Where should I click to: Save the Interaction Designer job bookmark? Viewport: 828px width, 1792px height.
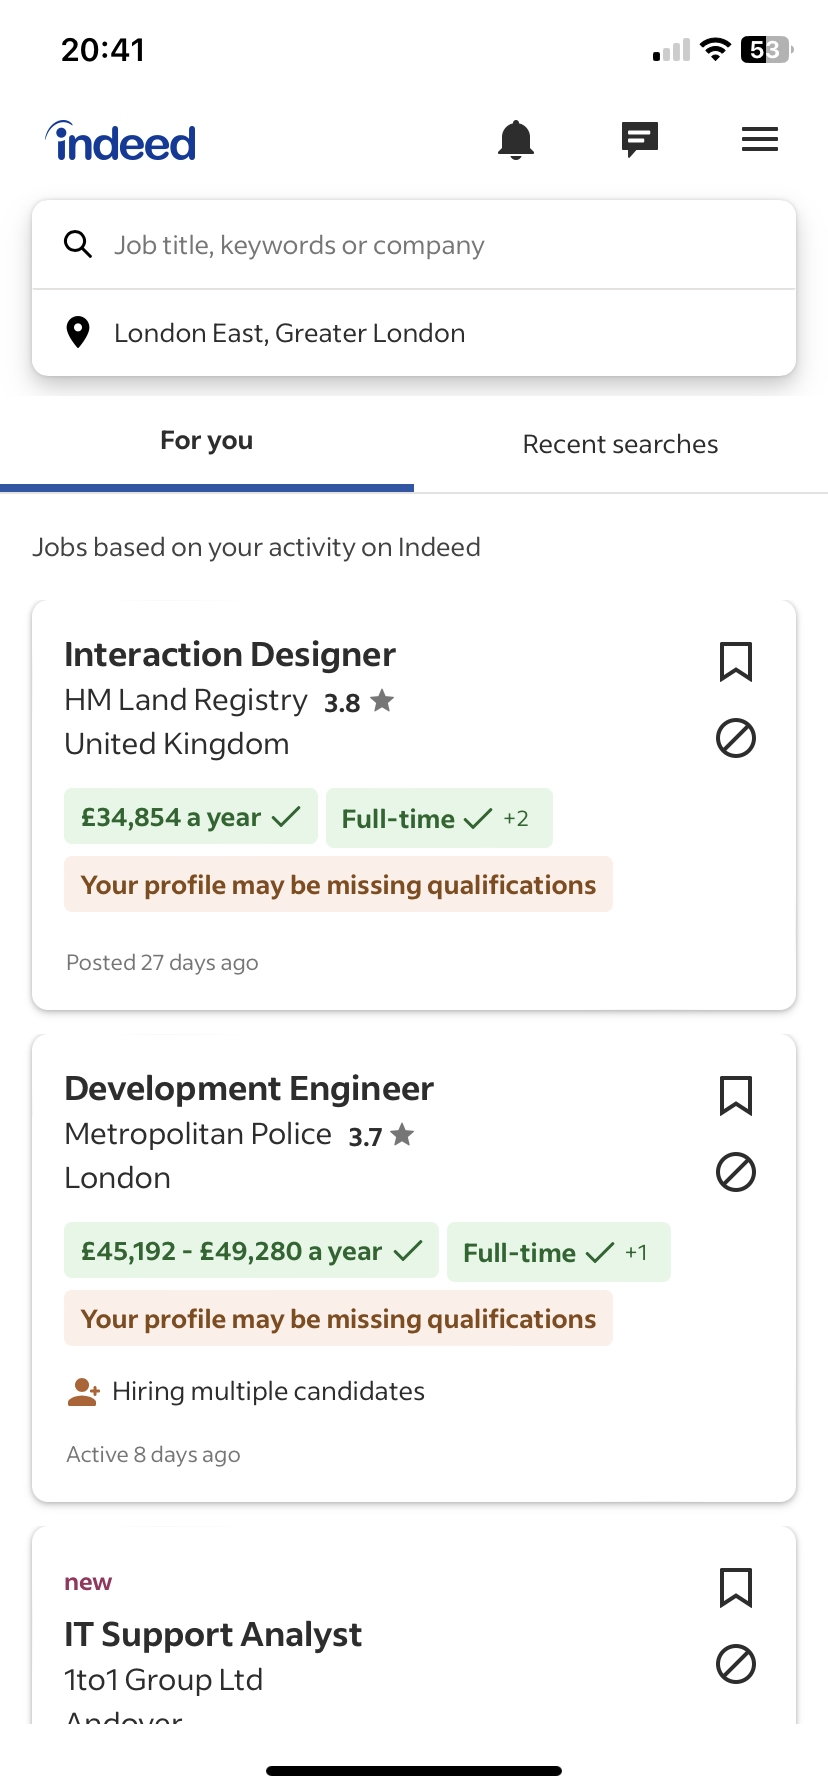(736, 662)
